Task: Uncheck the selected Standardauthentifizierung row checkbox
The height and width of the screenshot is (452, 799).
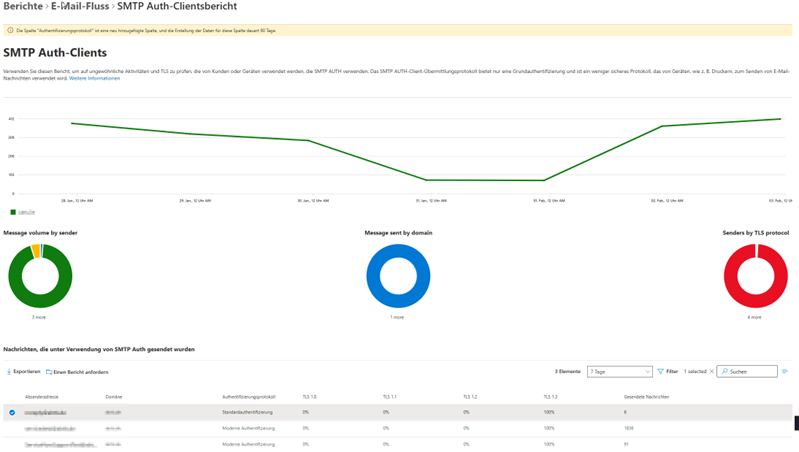Action: point(12,412)
